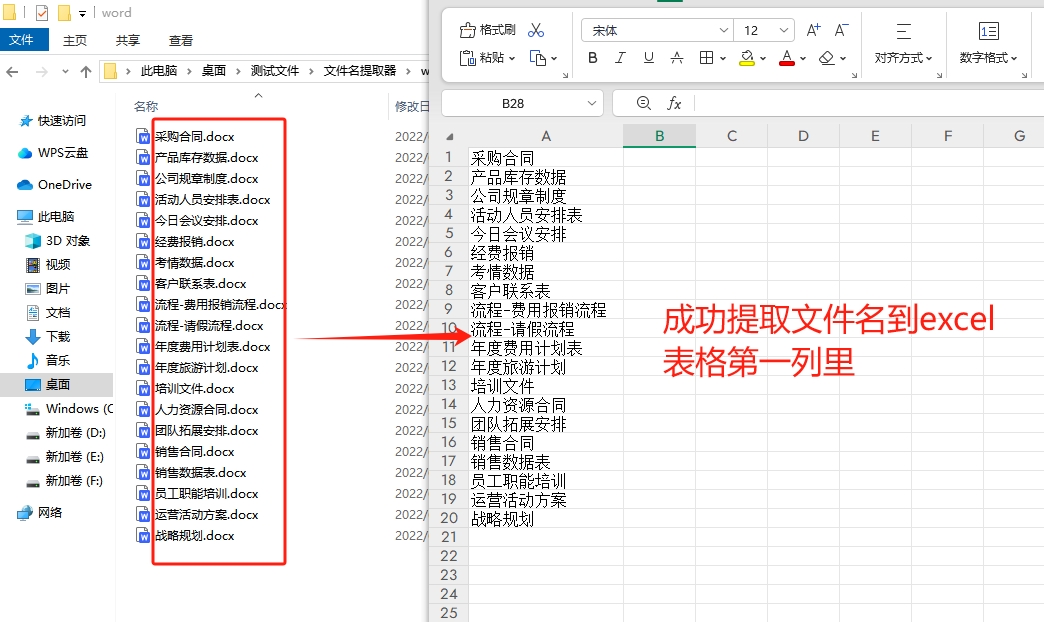Toggle Underline formatting
1044x622 pixels.
click(649, 58)
